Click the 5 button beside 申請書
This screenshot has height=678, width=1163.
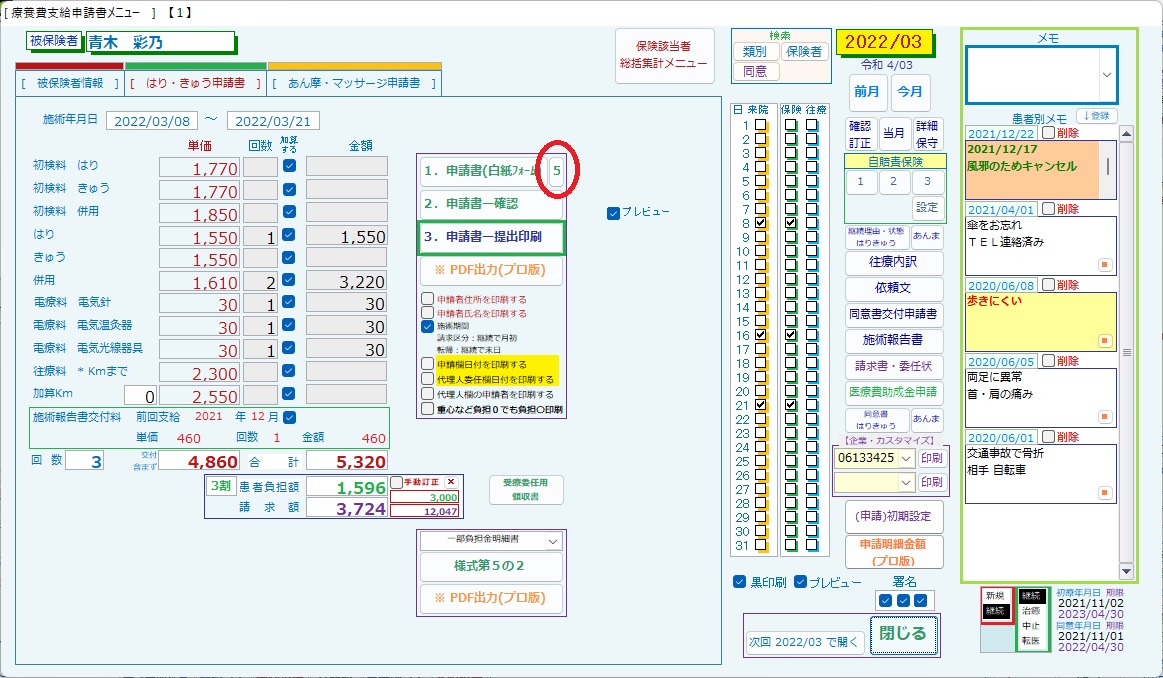point(556,171)
